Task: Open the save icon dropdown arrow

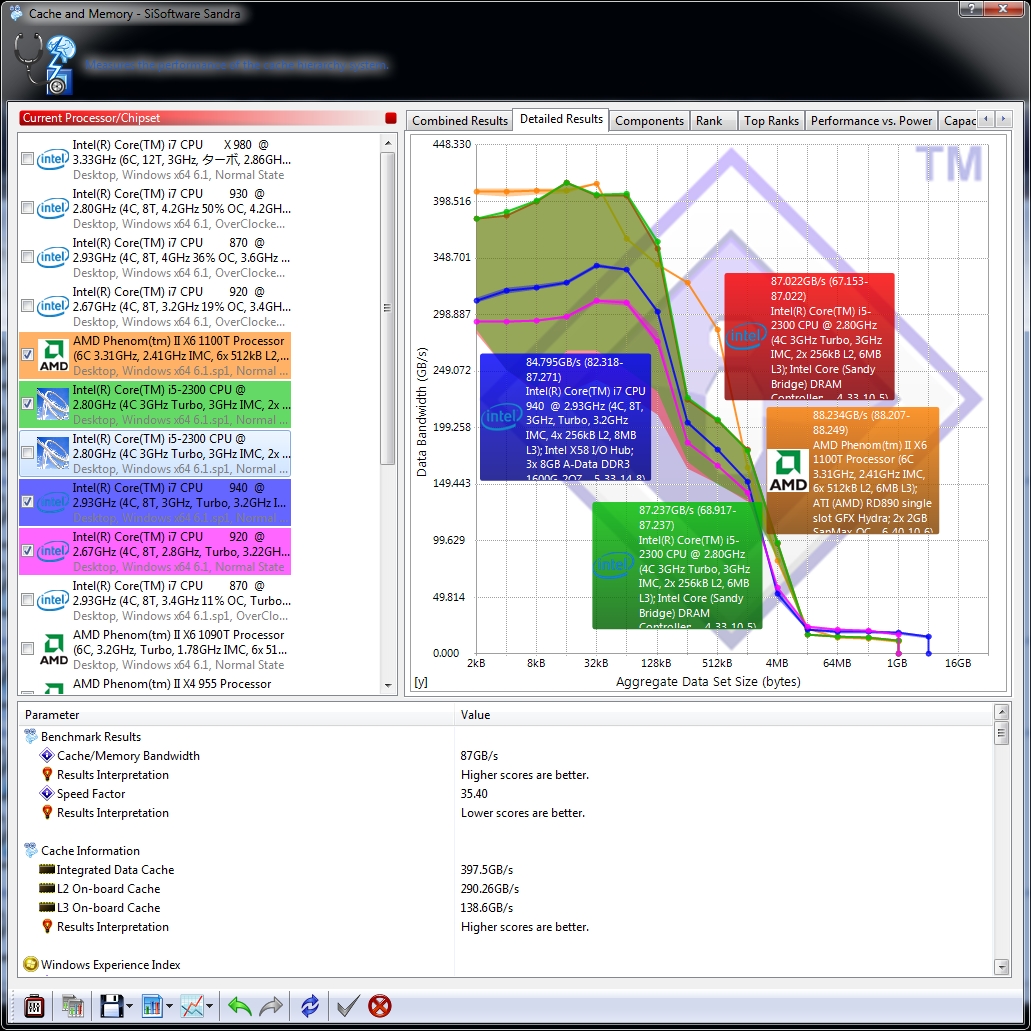Action: [130, 1006]
